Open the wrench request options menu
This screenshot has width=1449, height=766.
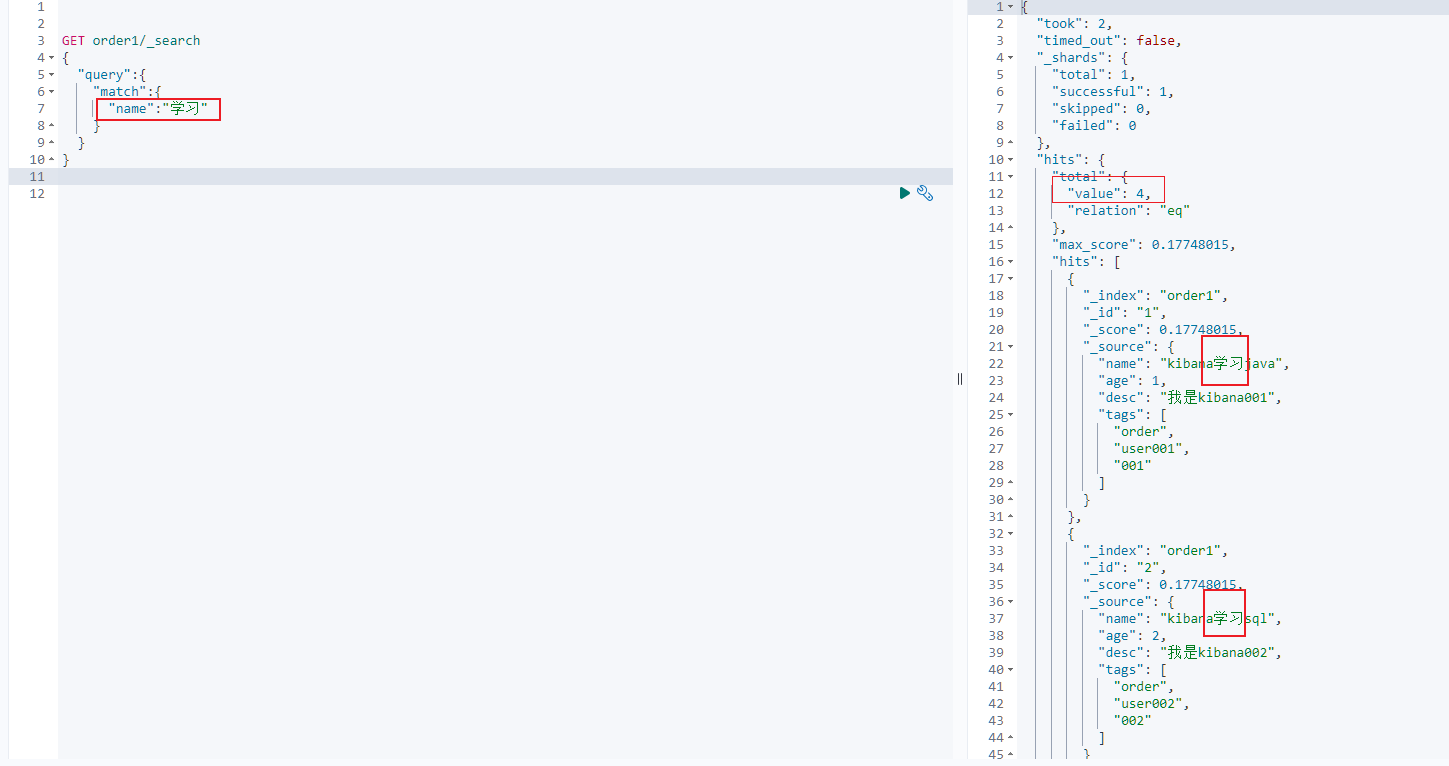point(925,193)
